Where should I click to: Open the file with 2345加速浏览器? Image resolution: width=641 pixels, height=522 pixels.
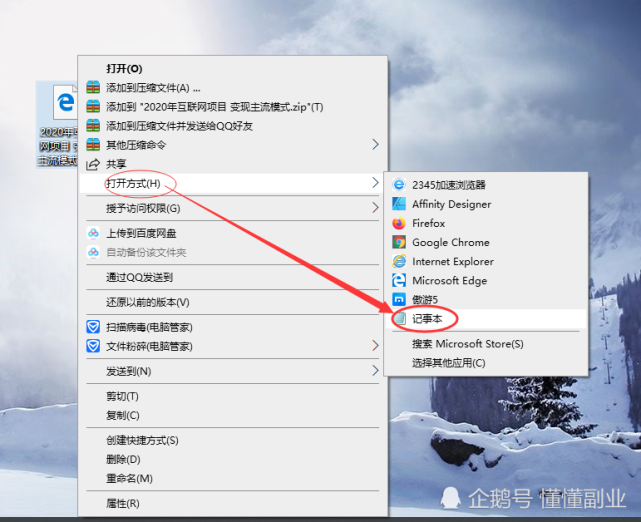pyautogui.click(x=486, y=185)
